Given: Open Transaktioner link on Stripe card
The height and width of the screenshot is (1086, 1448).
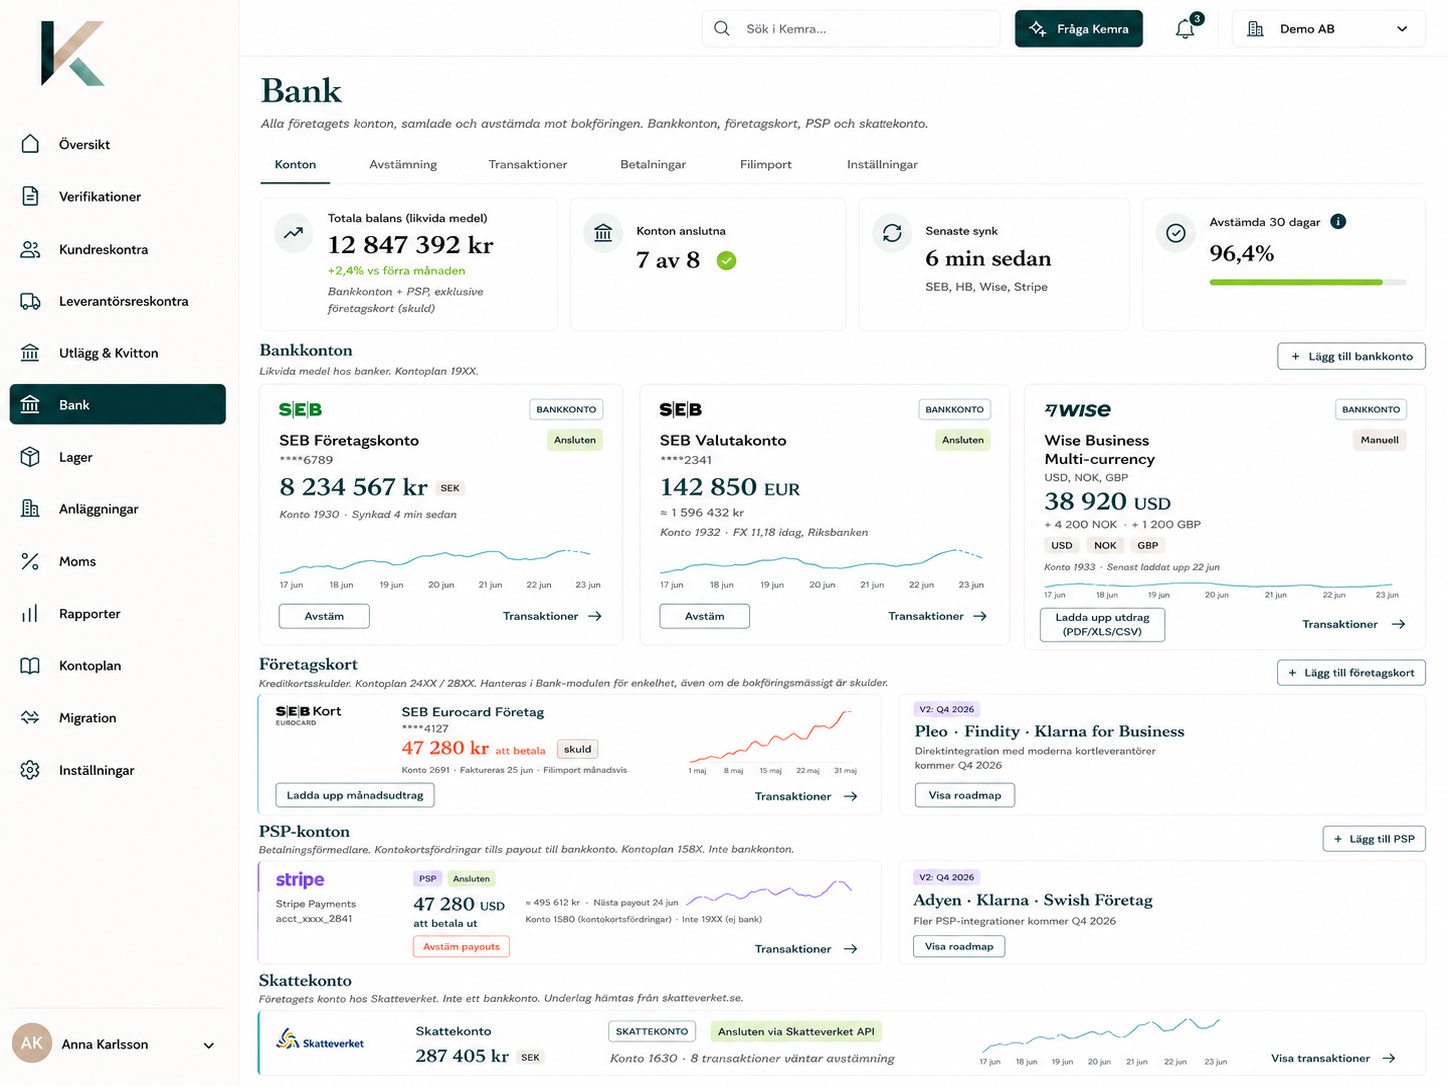Looking at the screenshot, I should tap(806, 949).
